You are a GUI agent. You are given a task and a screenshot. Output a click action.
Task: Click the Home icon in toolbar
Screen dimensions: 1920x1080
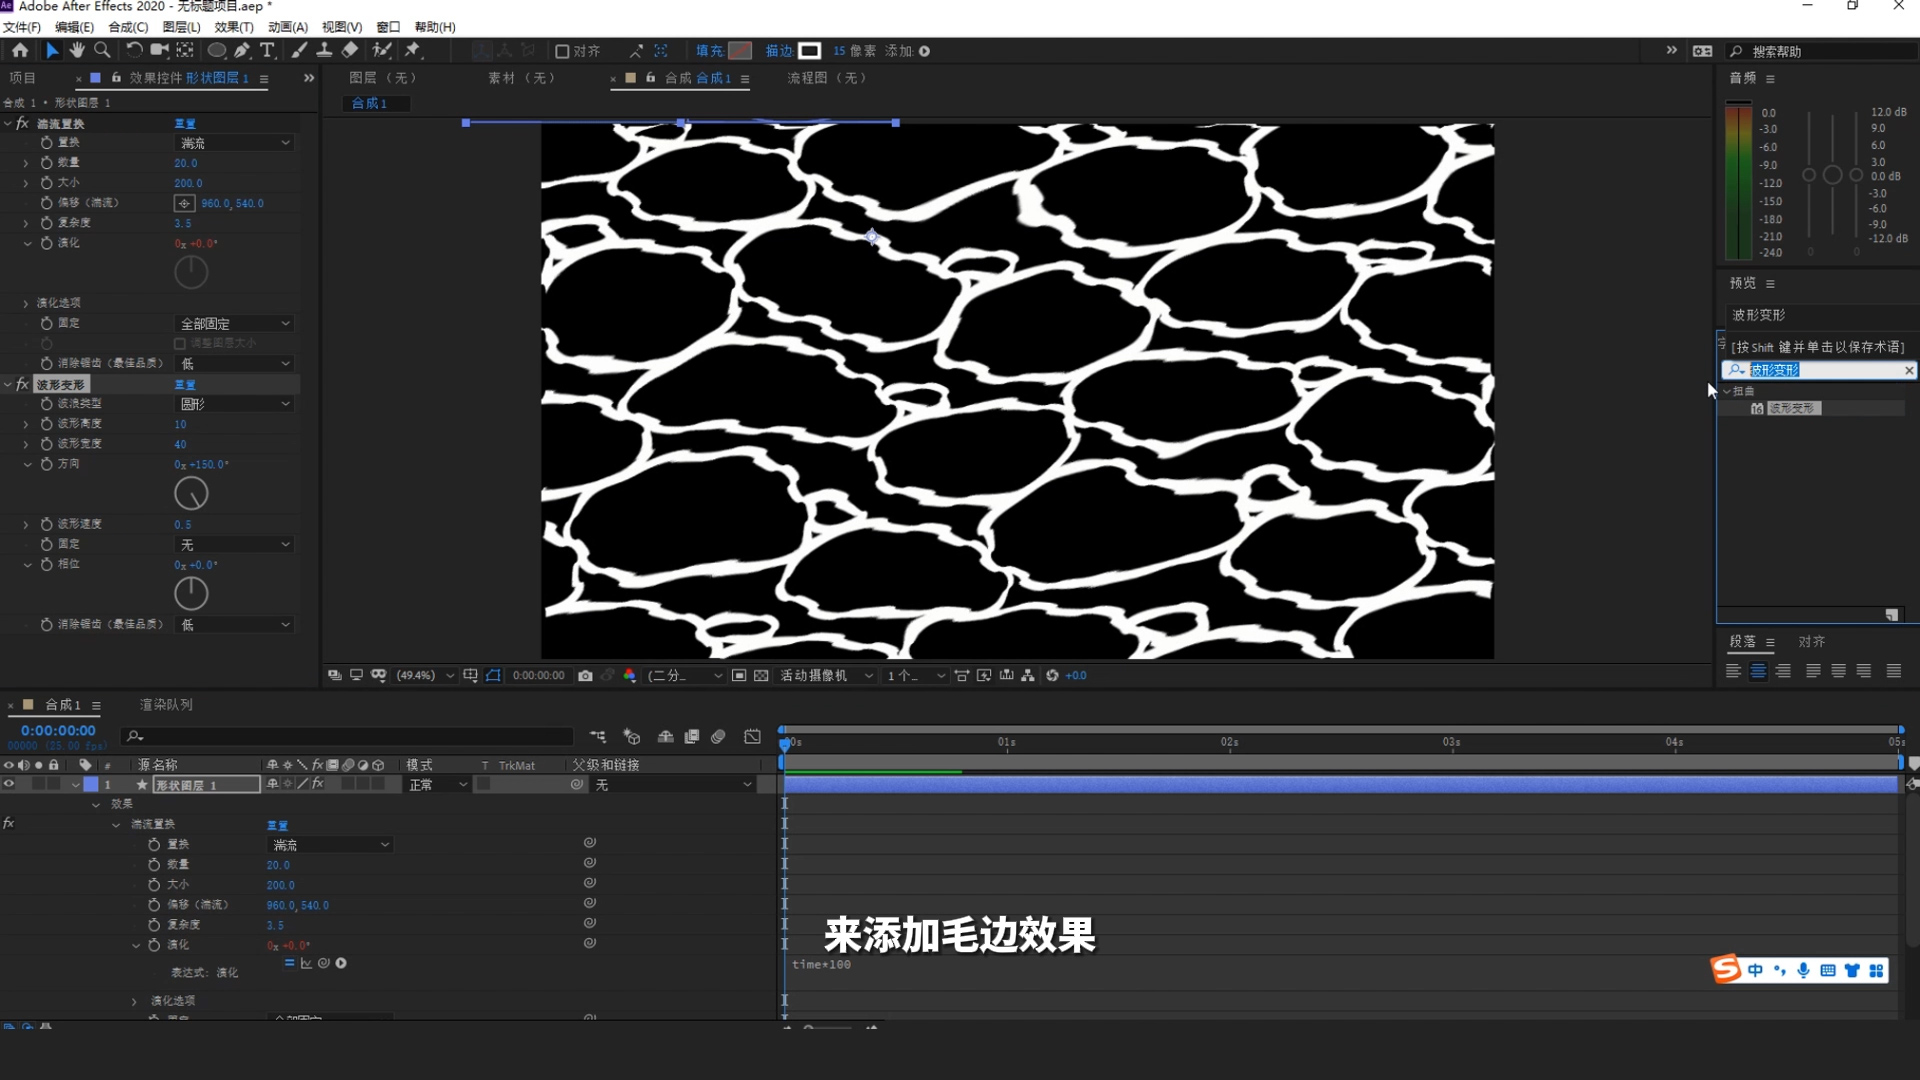click(20, 50)
